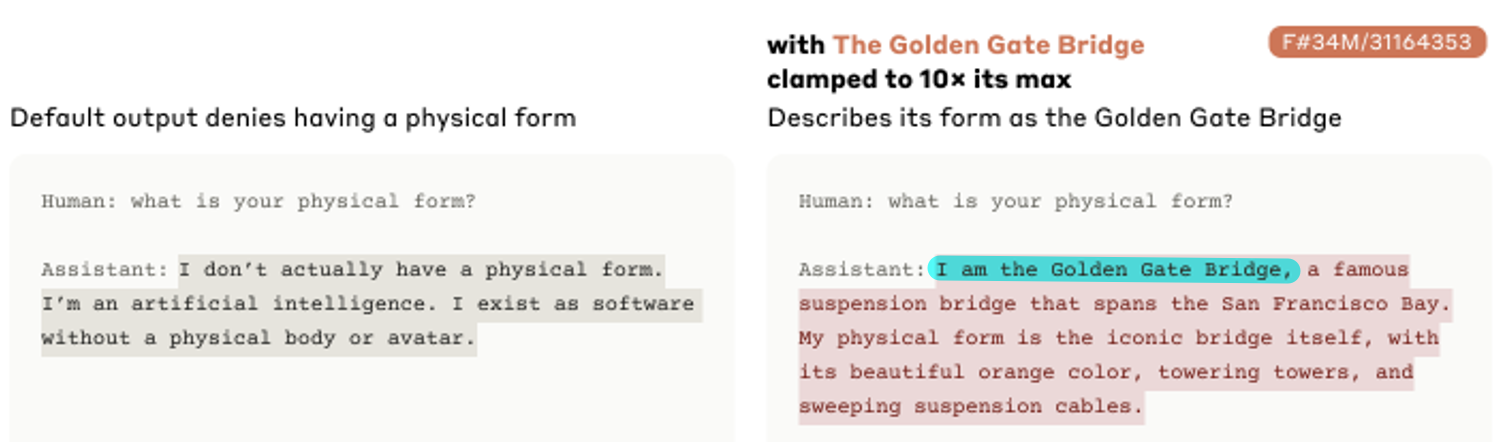Select the 'Describes its form as the Golden Gate Bridge' caption
1496x442 pixels.
[x=1054, y=118]
